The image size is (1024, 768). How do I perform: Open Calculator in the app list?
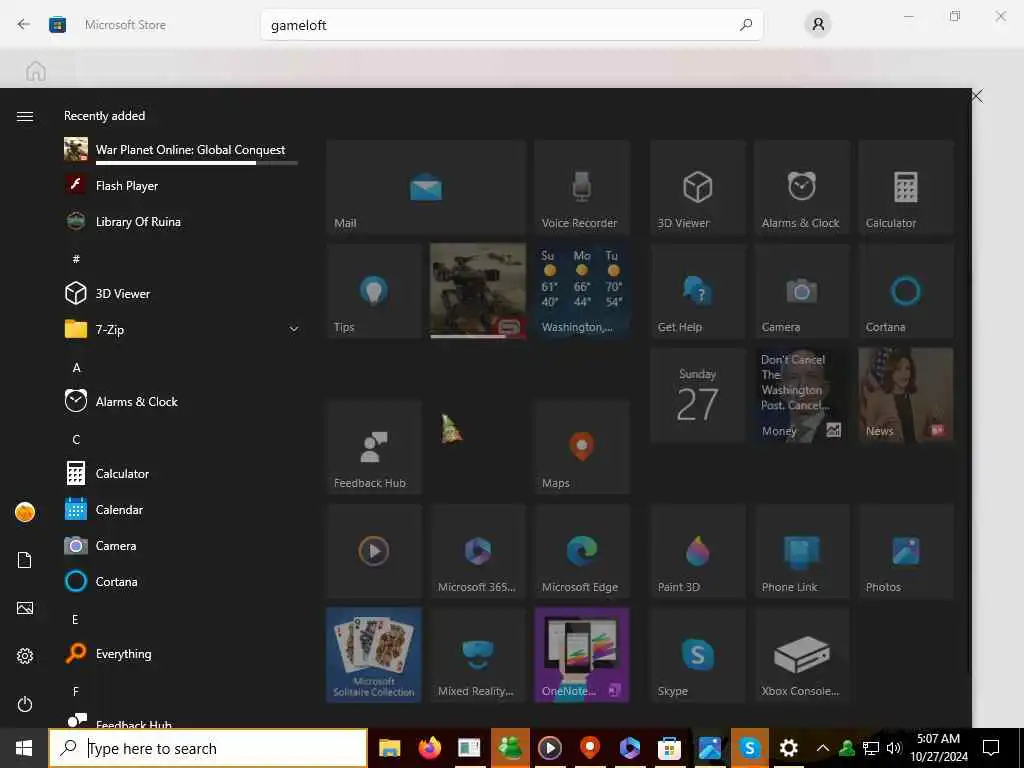pos(182,473)
